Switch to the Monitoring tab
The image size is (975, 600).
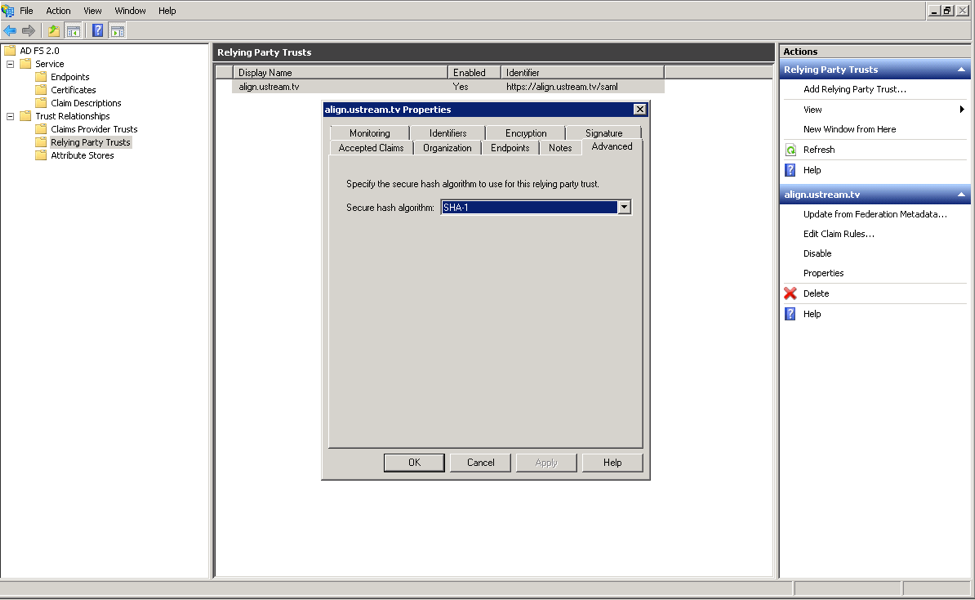[370, 133]
